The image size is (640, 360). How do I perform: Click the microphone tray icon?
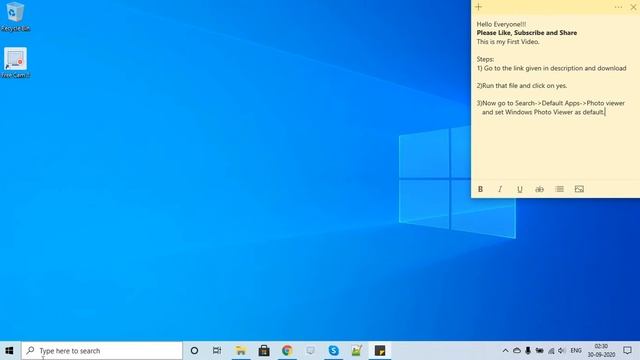point(528,351)
